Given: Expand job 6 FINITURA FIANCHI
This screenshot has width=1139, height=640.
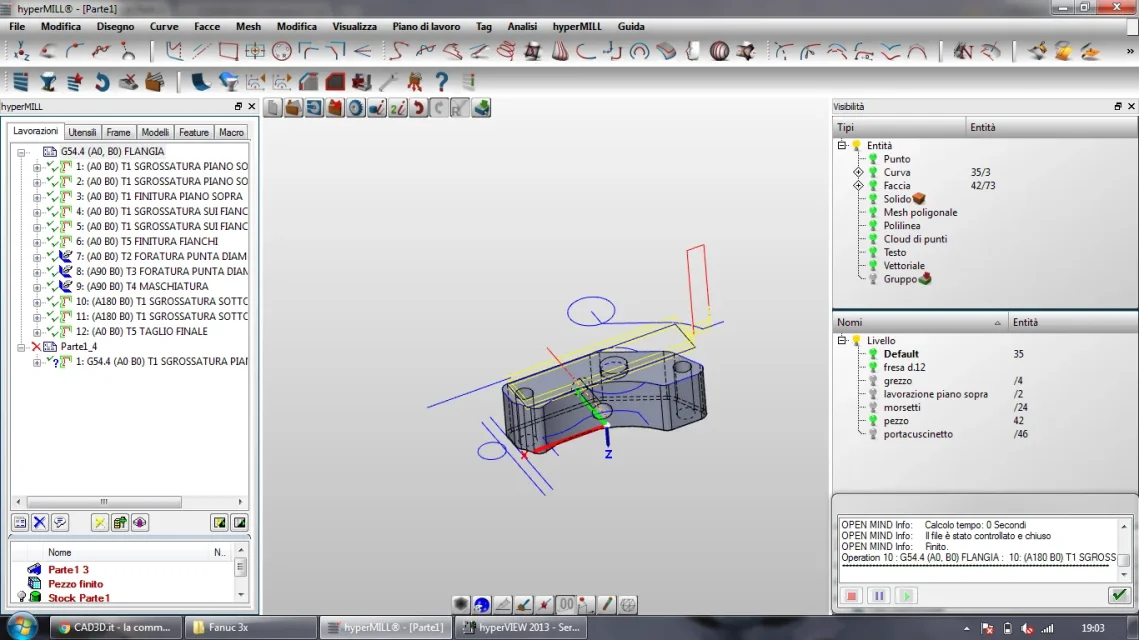Looking at the screenshot, I should tap(36, 242).
